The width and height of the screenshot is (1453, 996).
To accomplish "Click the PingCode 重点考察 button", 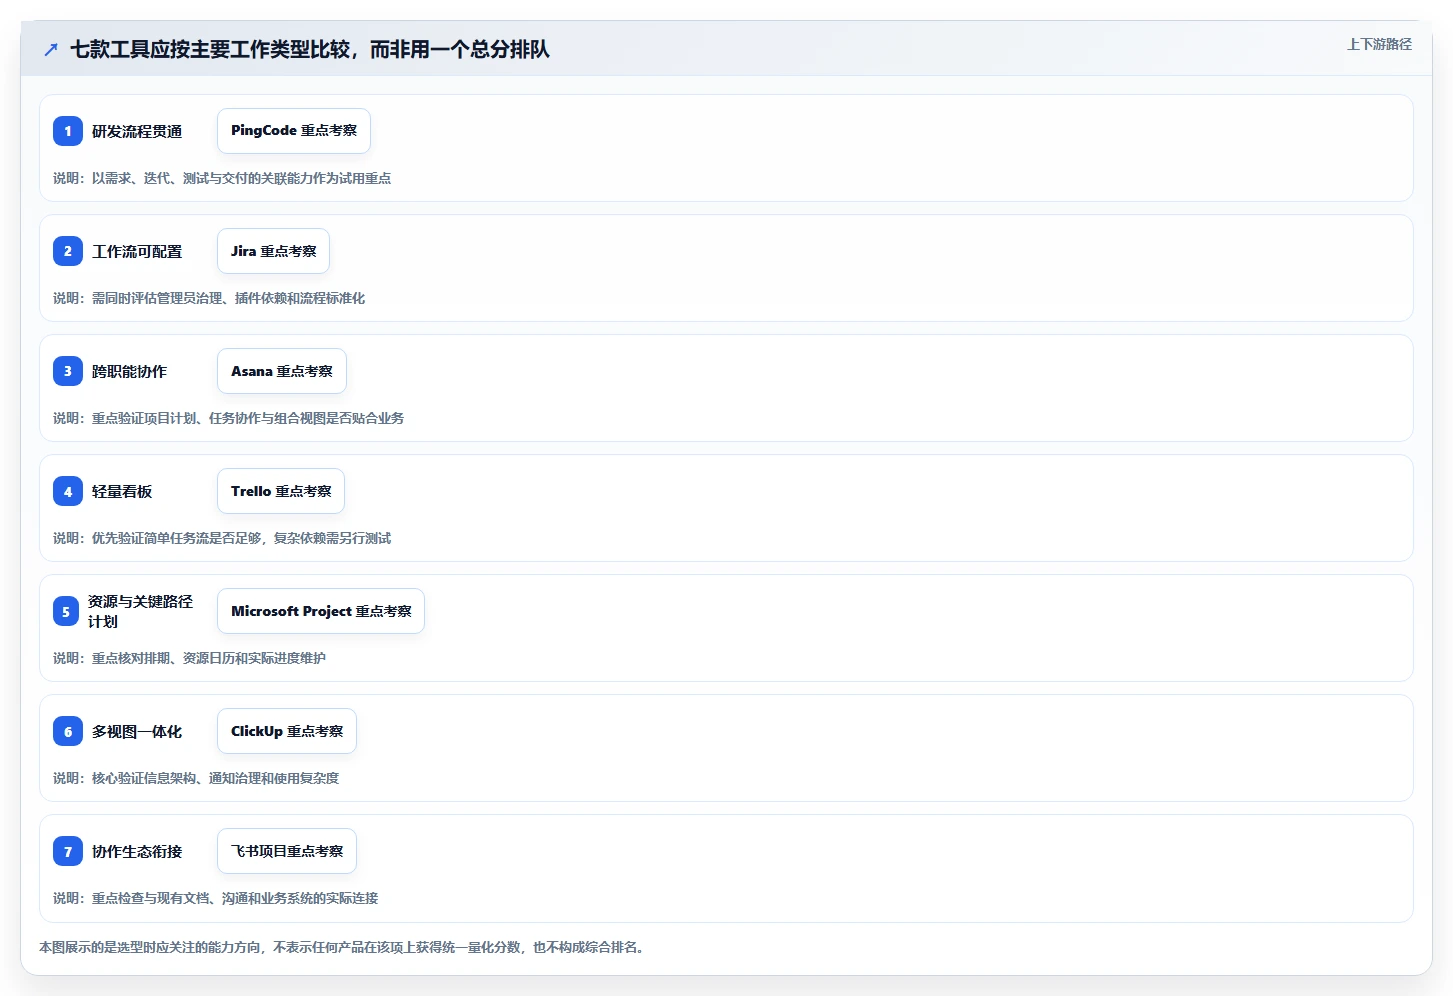I will (294, 131).
